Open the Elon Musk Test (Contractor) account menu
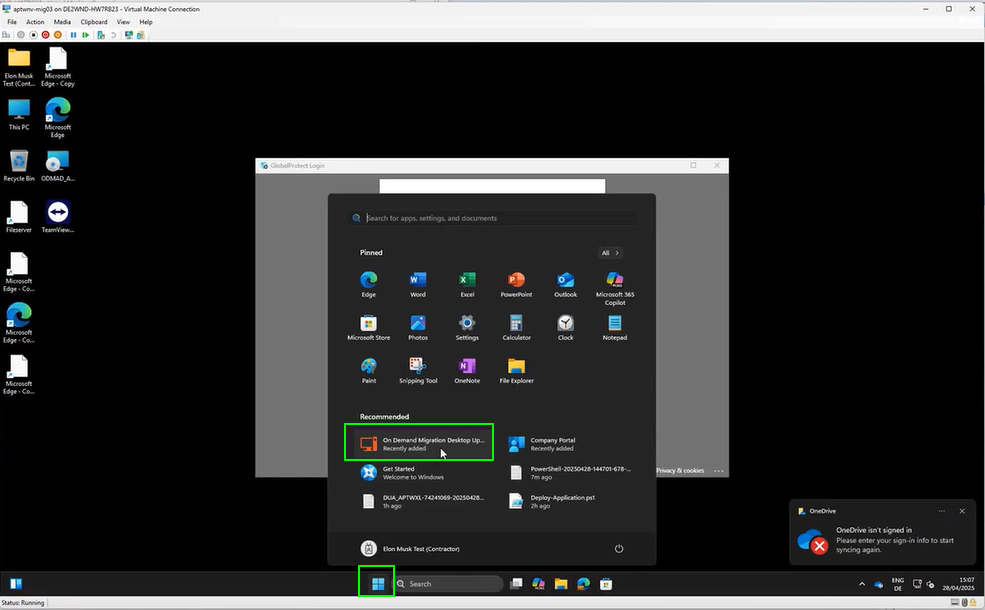 [x=410, y=548]
